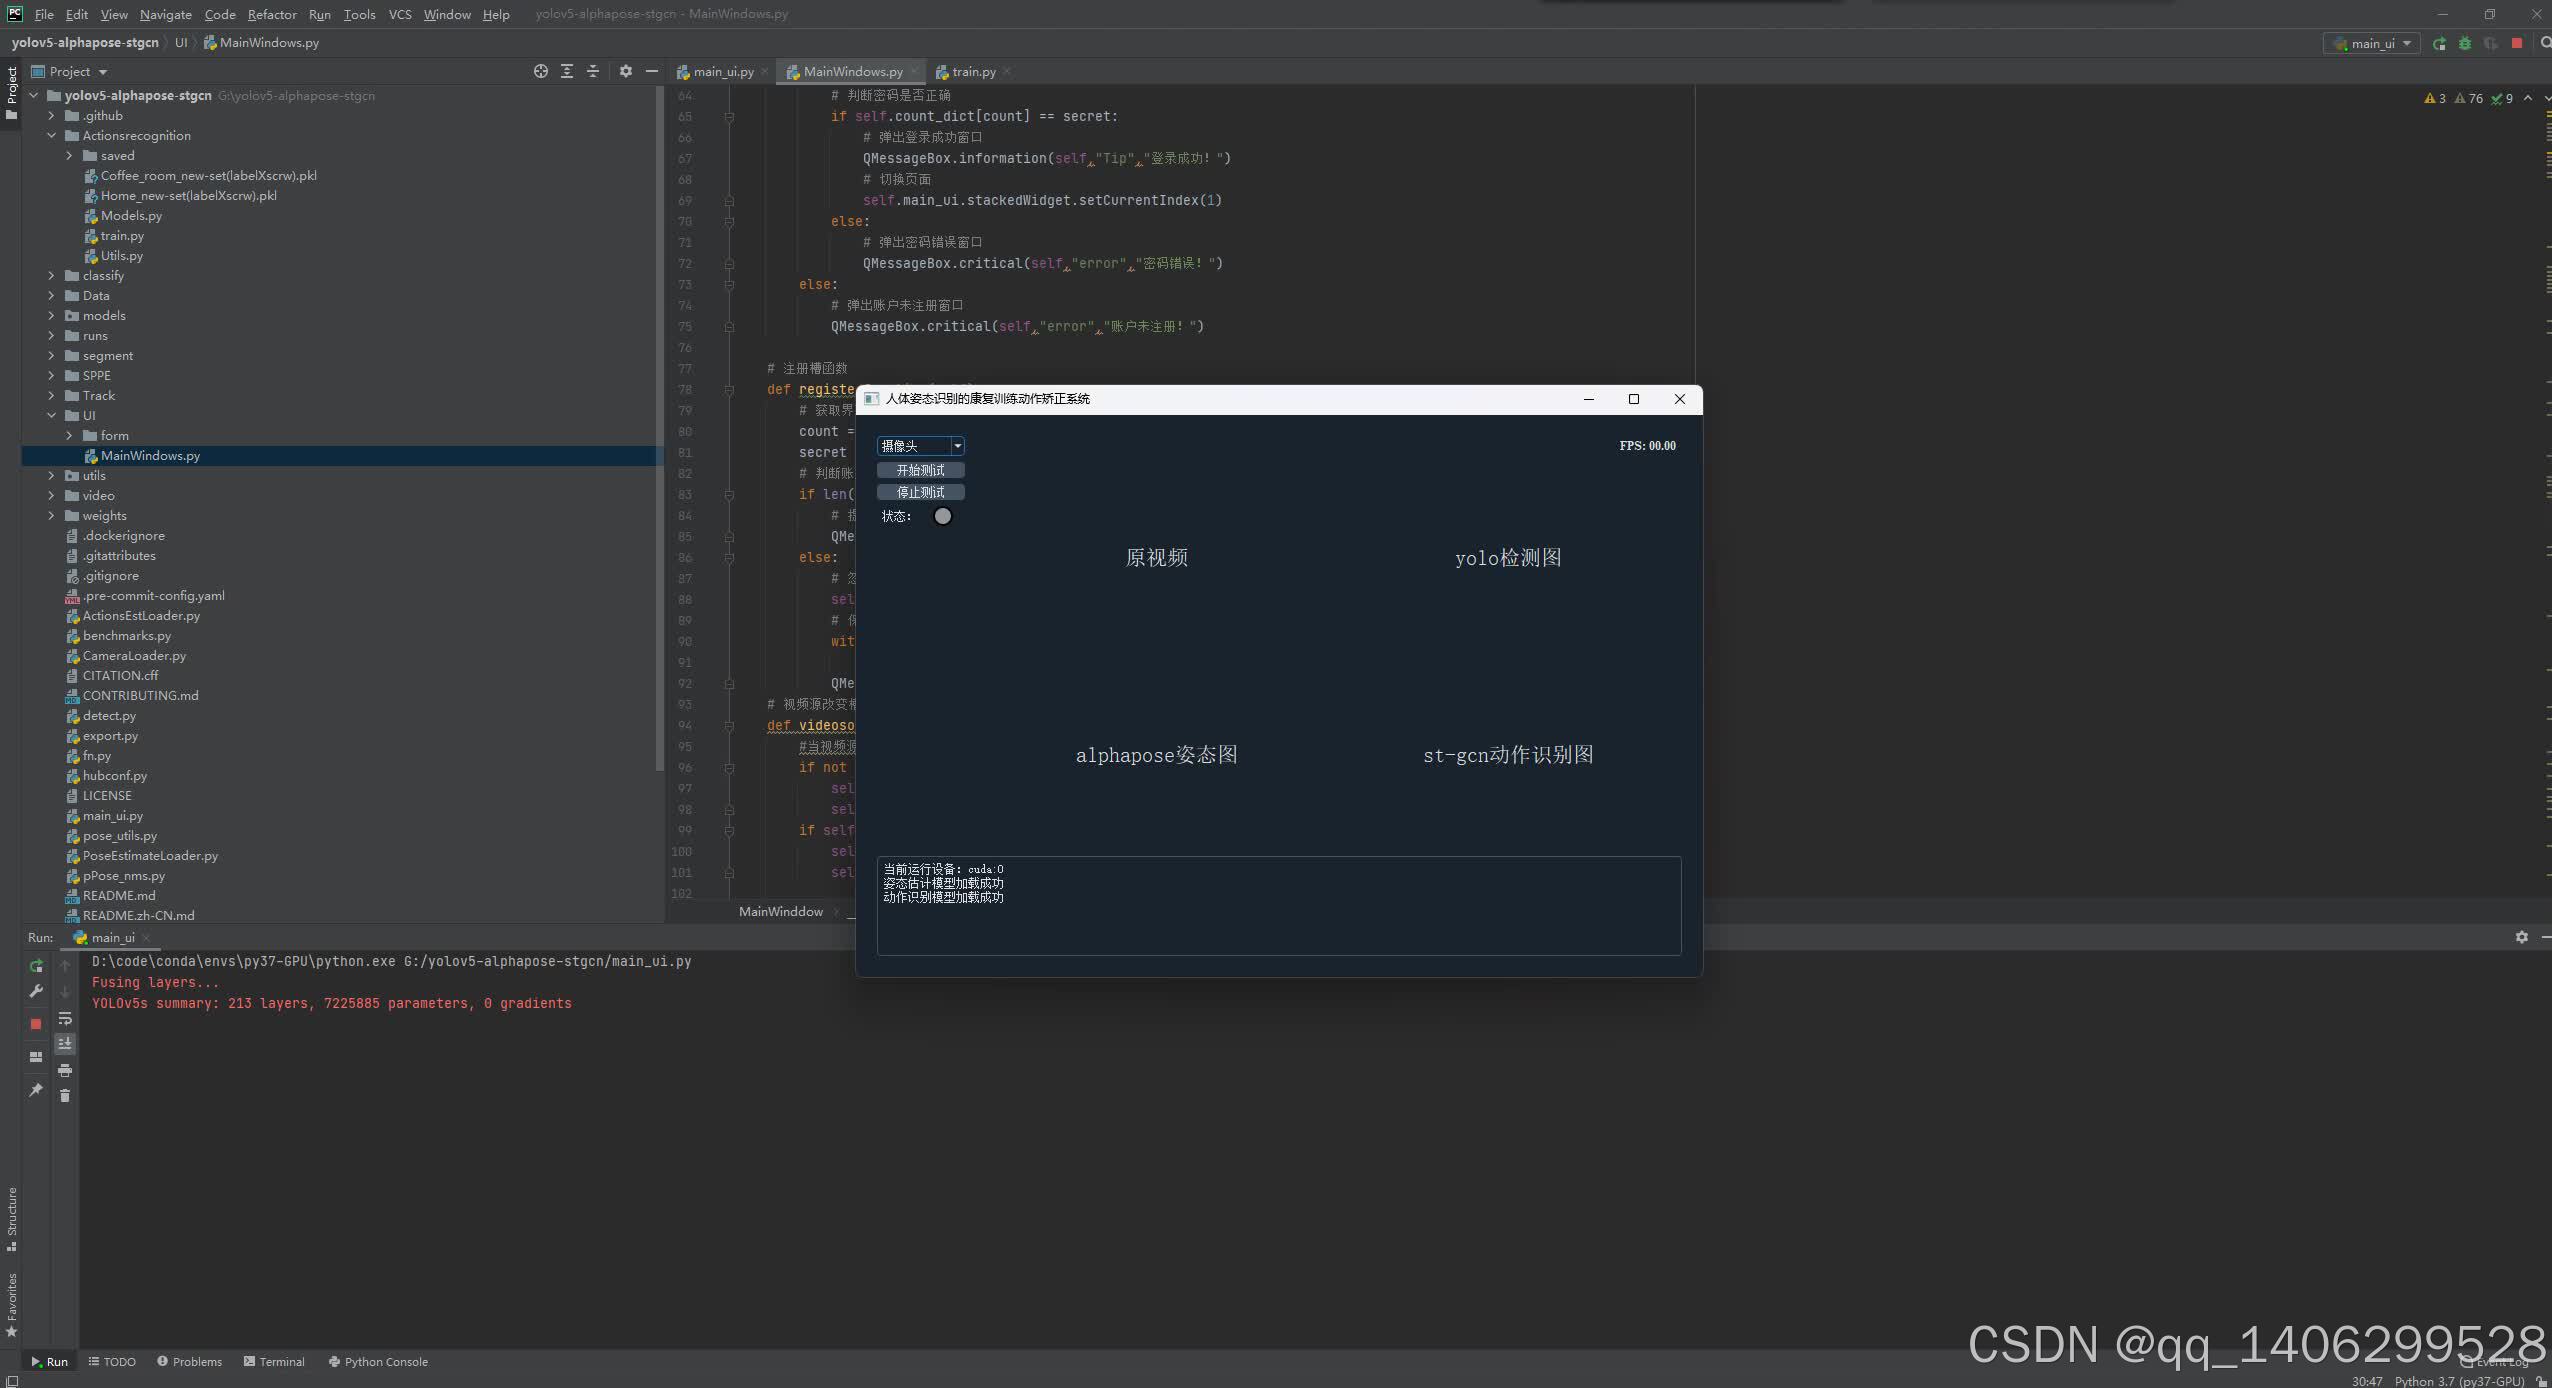Screen dimensions: 2552x1388
Task: Open the Refactor menu
Action: pyautogui.click(x=271, y=14)
